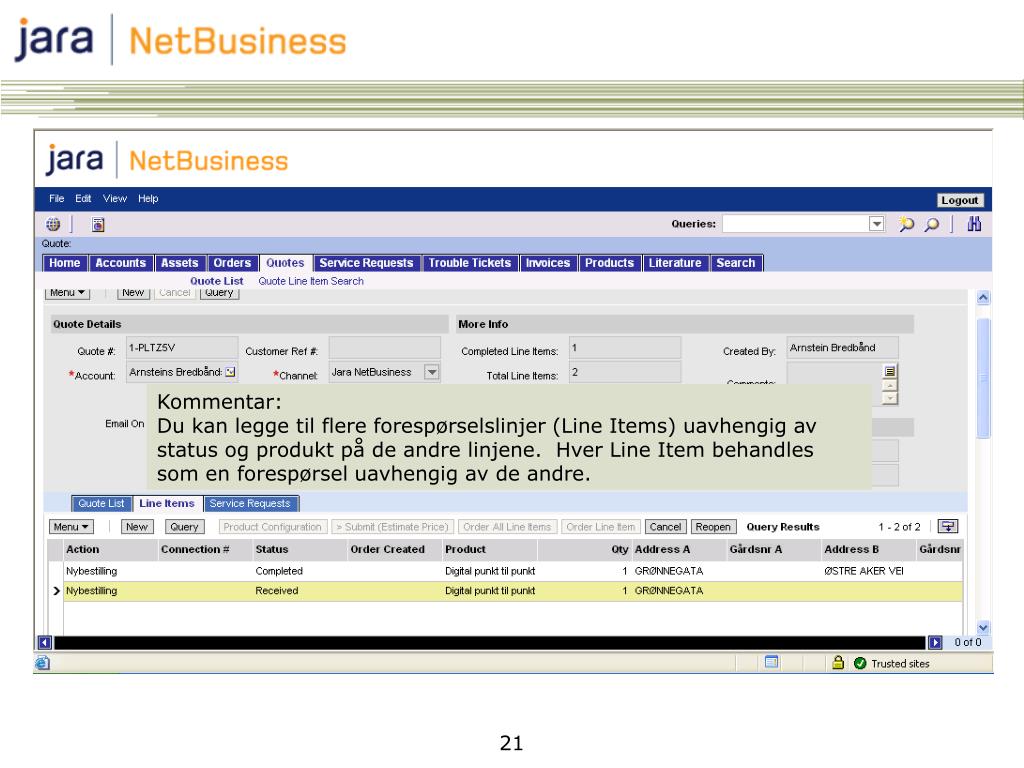Collapse the Quote form with up arrow

click(984, 298)
